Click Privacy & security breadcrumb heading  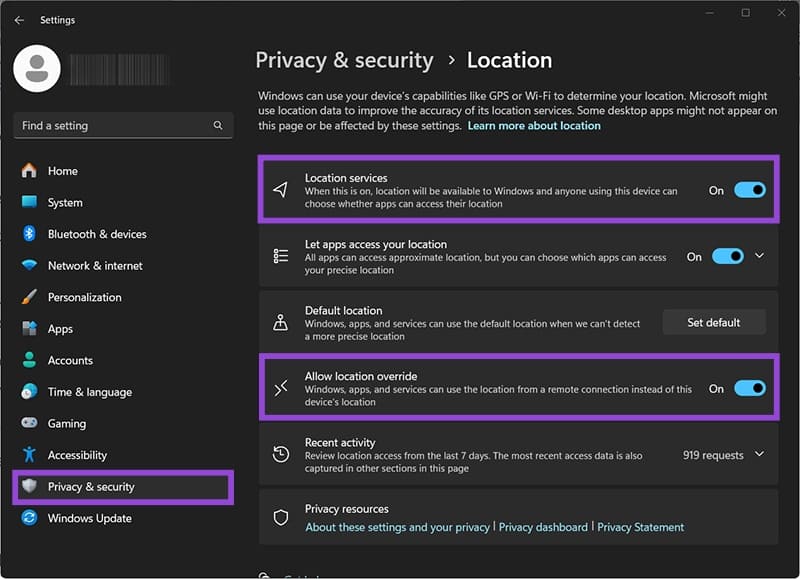tap(344, 60)
